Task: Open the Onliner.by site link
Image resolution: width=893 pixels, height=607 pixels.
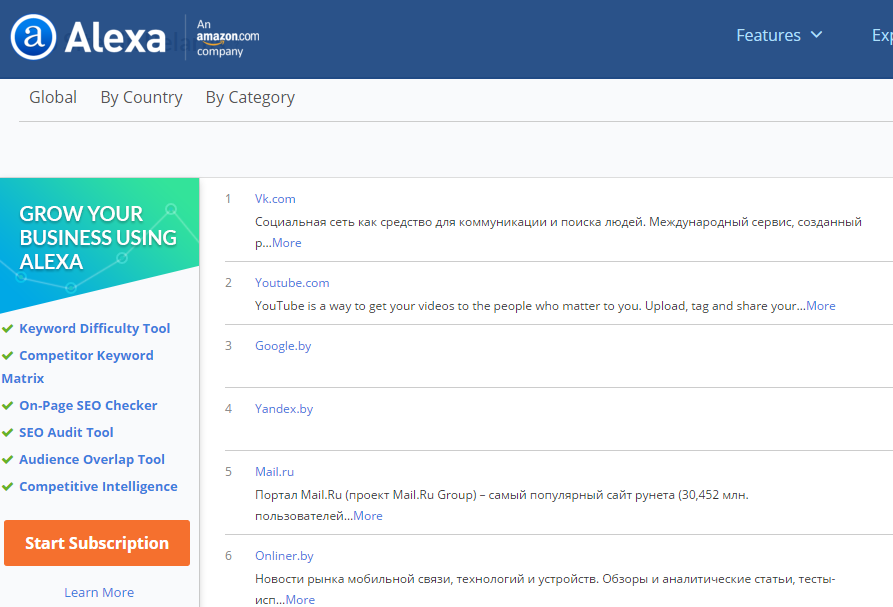Action: pos(284,556)
